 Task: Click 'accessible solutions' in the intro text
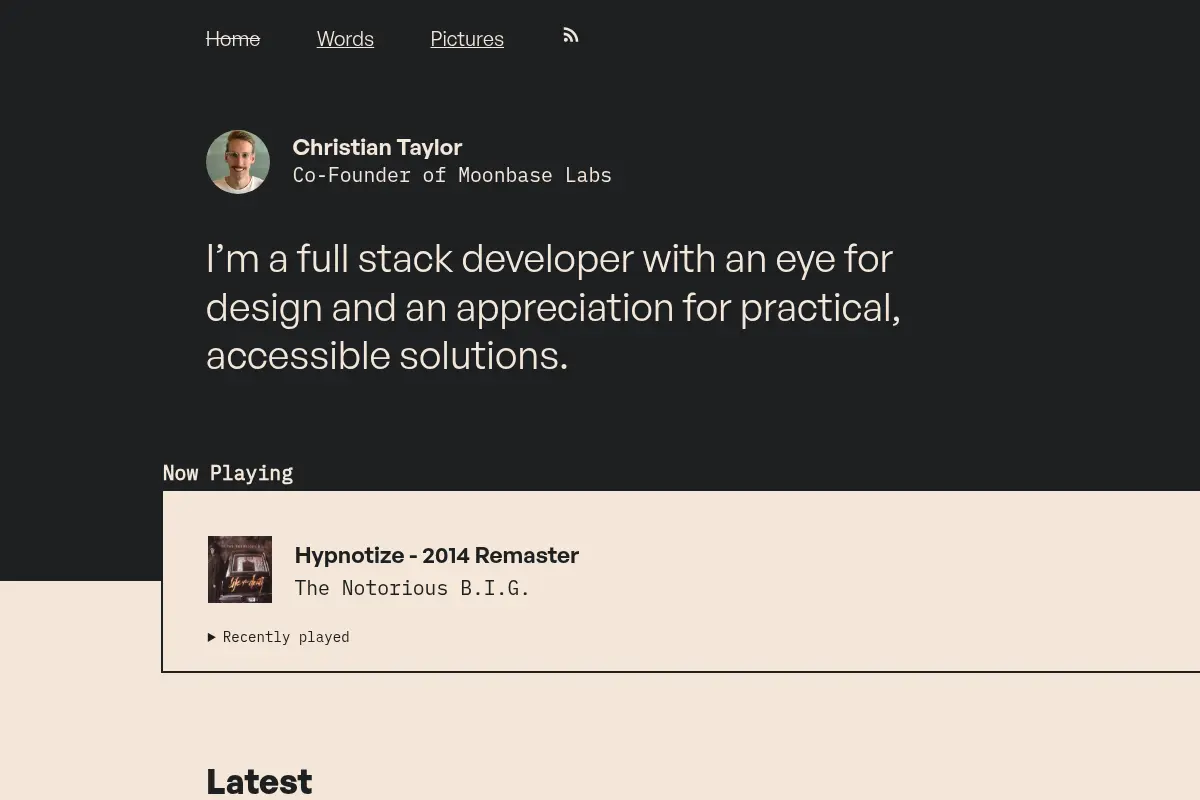[x=387, y=356]
